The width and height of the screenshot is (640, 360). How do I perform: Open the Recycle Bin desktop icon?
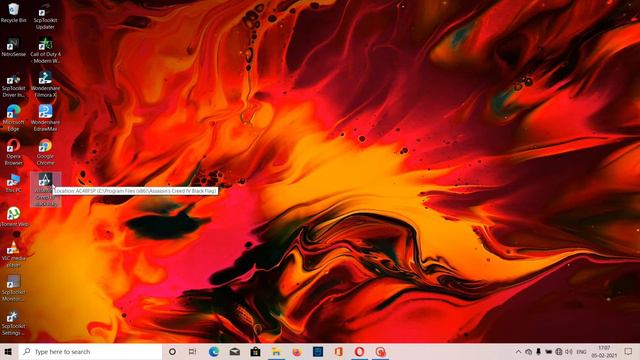[x=13, y=12]
